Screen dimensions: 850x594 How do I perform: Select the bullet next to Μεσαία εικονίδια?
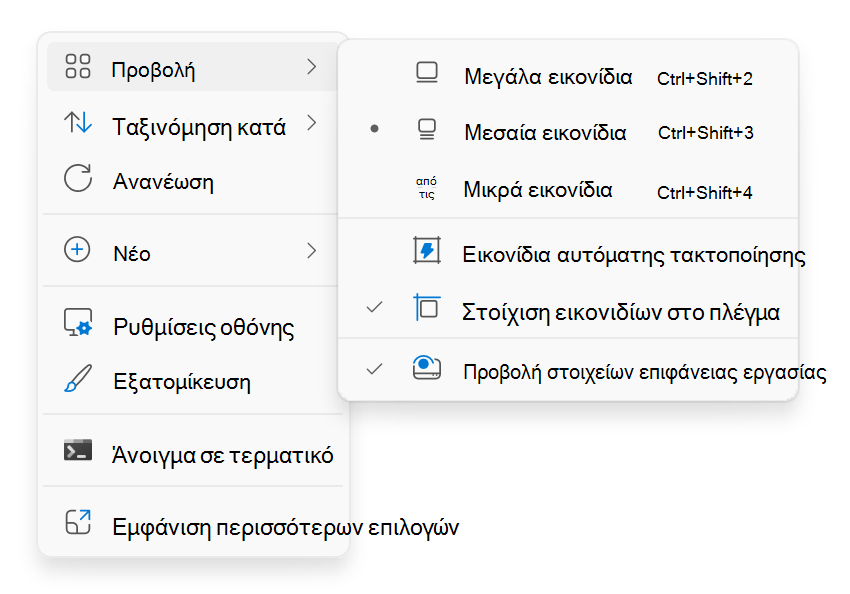click(374, 128)
